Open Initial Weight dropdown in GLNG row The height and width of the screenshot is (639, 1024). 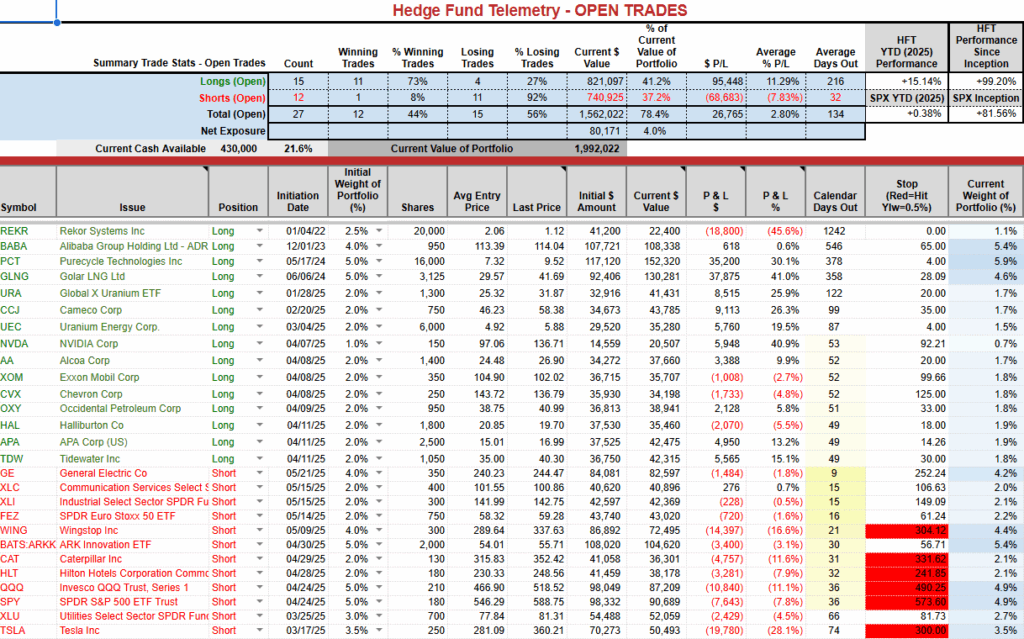pyautogui.click(x=379, y=276)
